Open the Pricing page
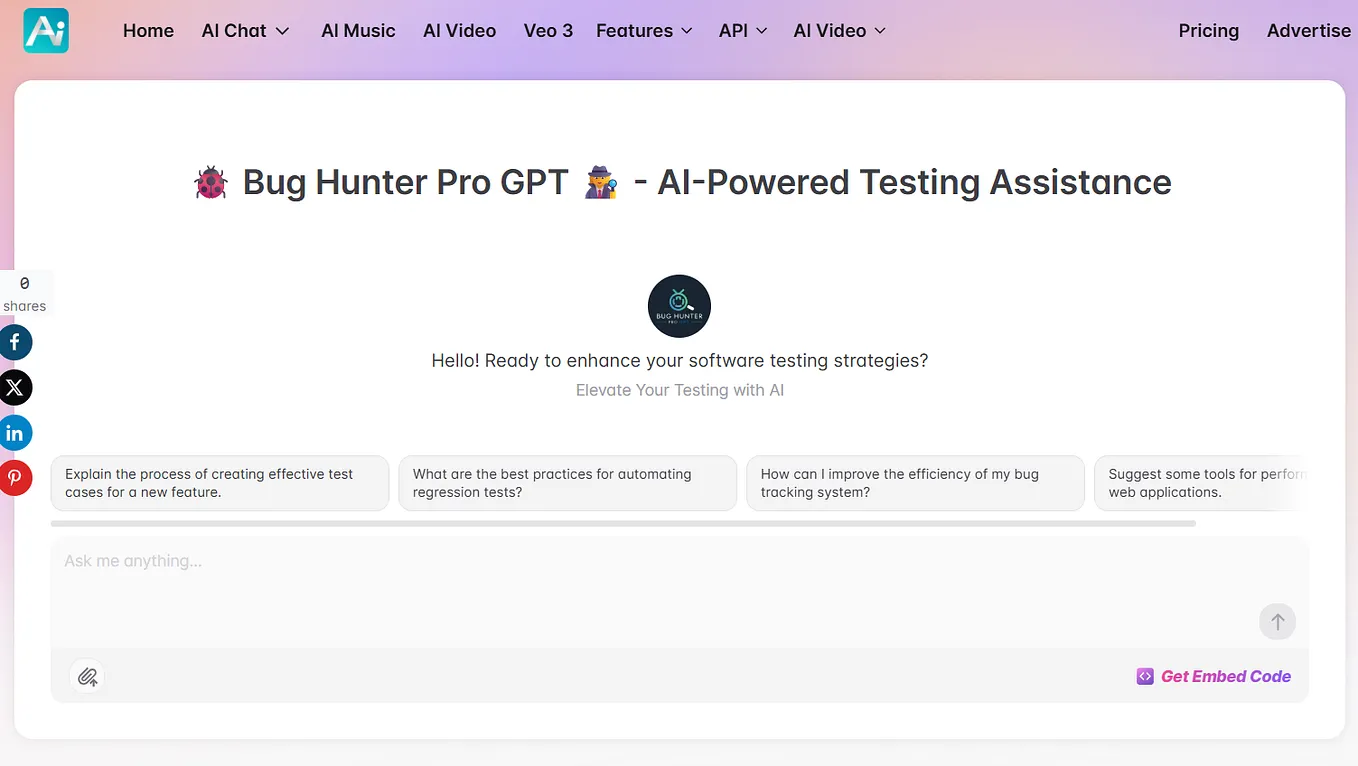 (x=1208, y=31)
